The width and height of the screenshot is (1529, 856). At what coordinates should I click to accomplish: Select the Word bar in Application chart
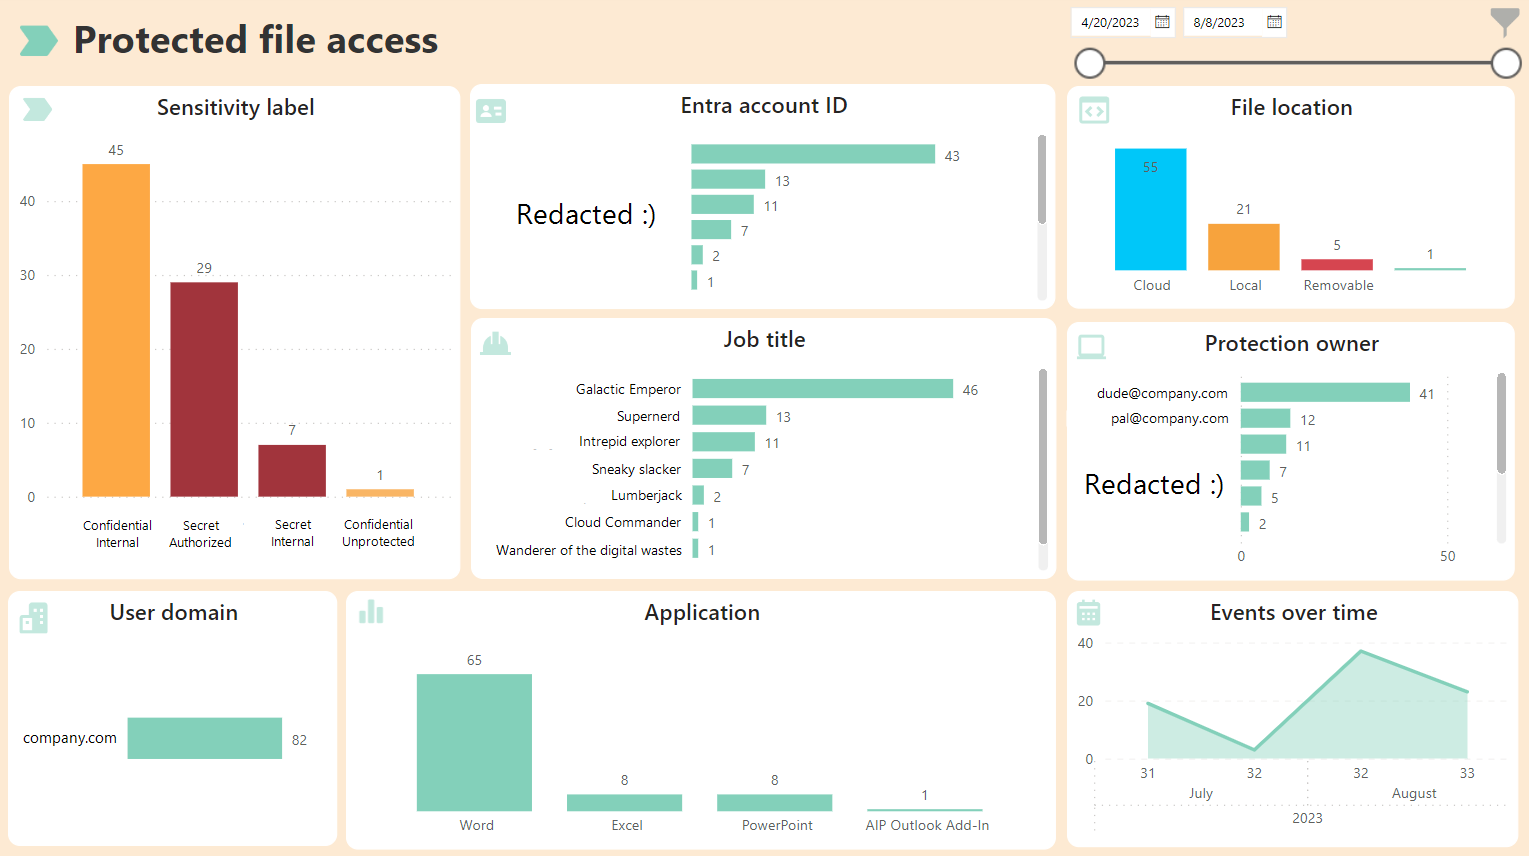(474, 742)
